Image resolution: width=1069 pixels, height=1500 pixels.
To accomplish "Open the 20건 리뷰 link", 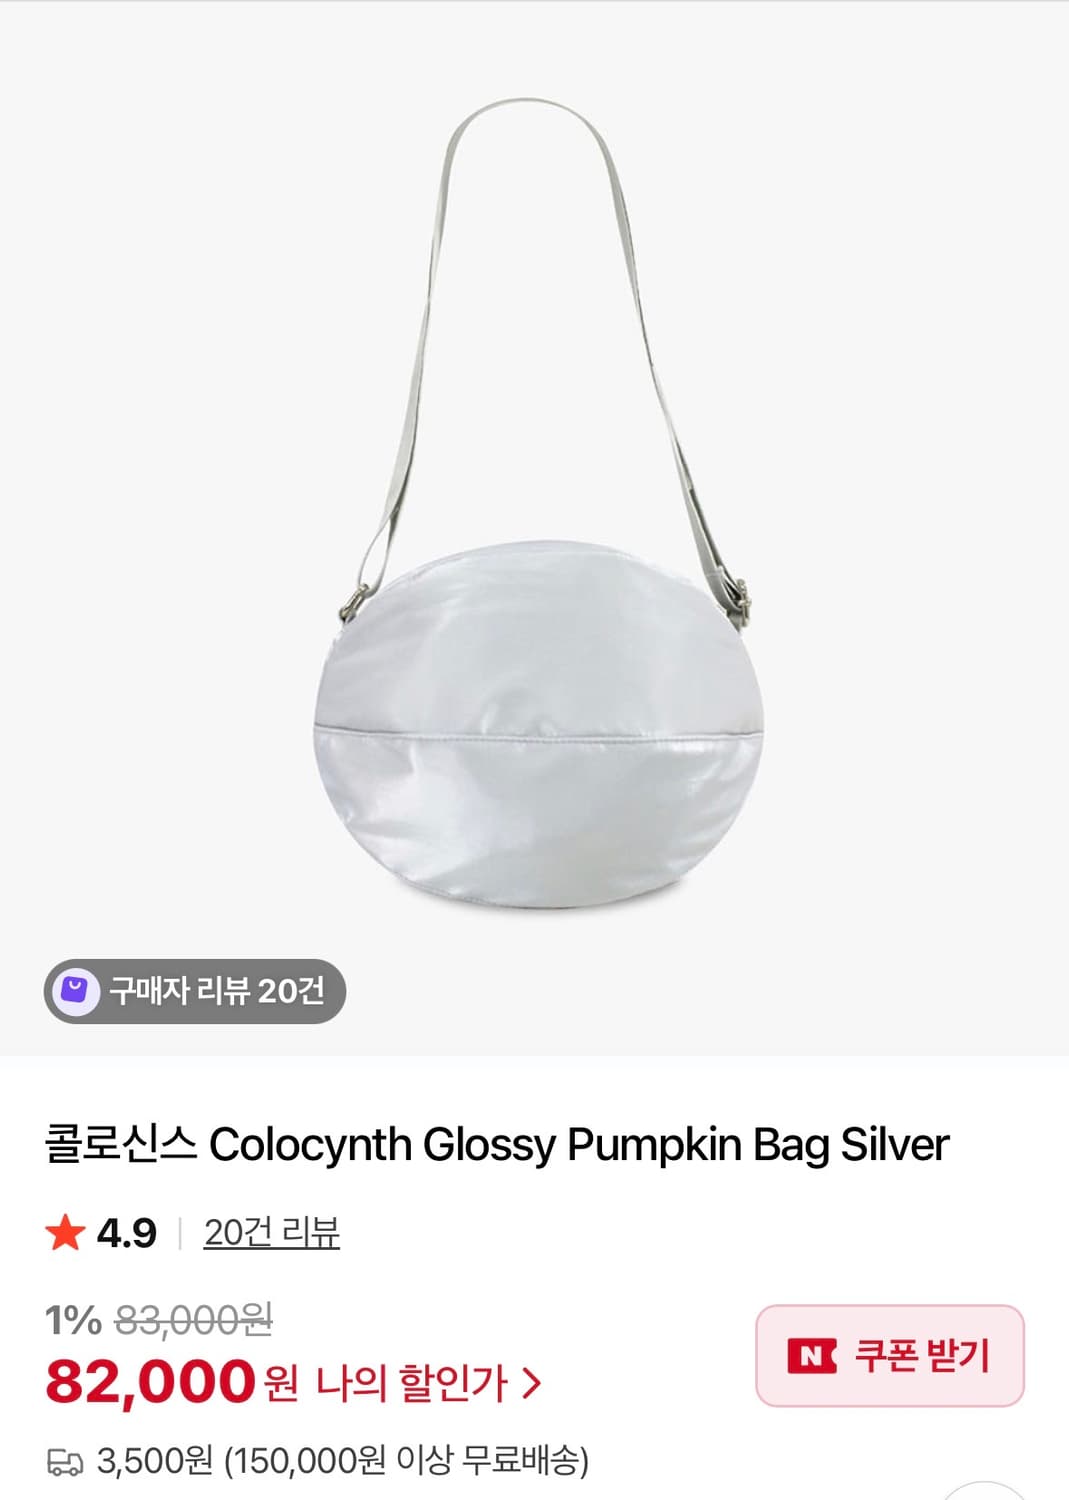I will pyautogui.click(x=272, y=1232).
